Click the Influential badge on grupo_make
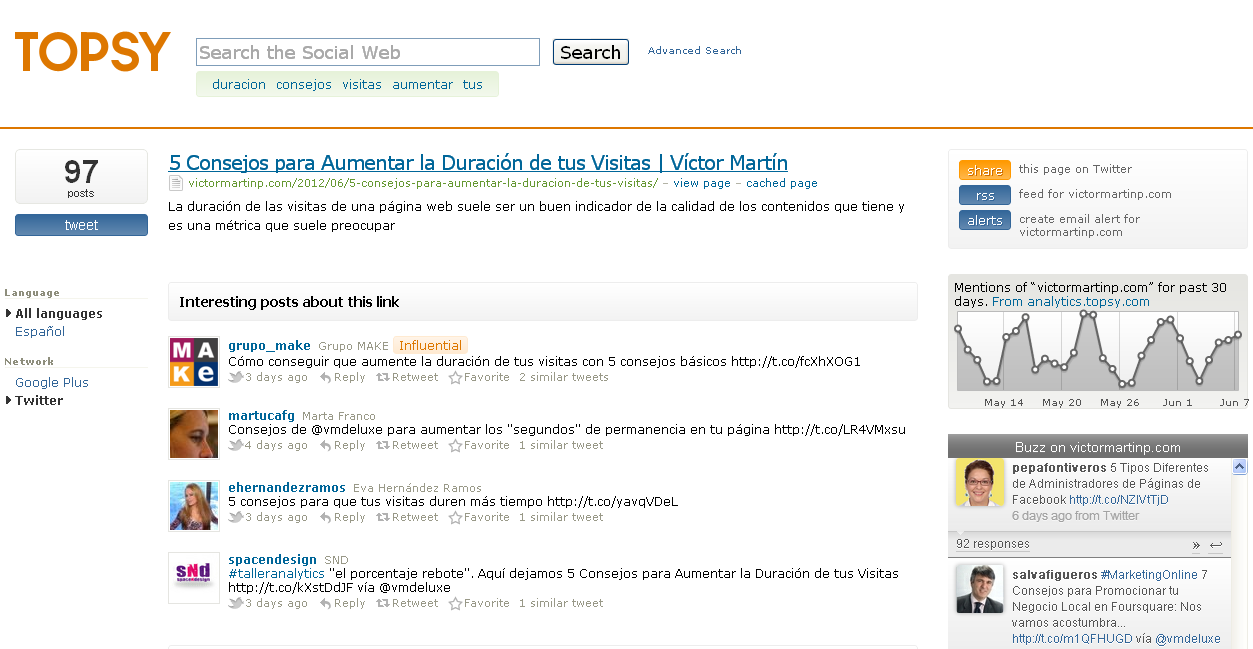 (x=431, y=346)
